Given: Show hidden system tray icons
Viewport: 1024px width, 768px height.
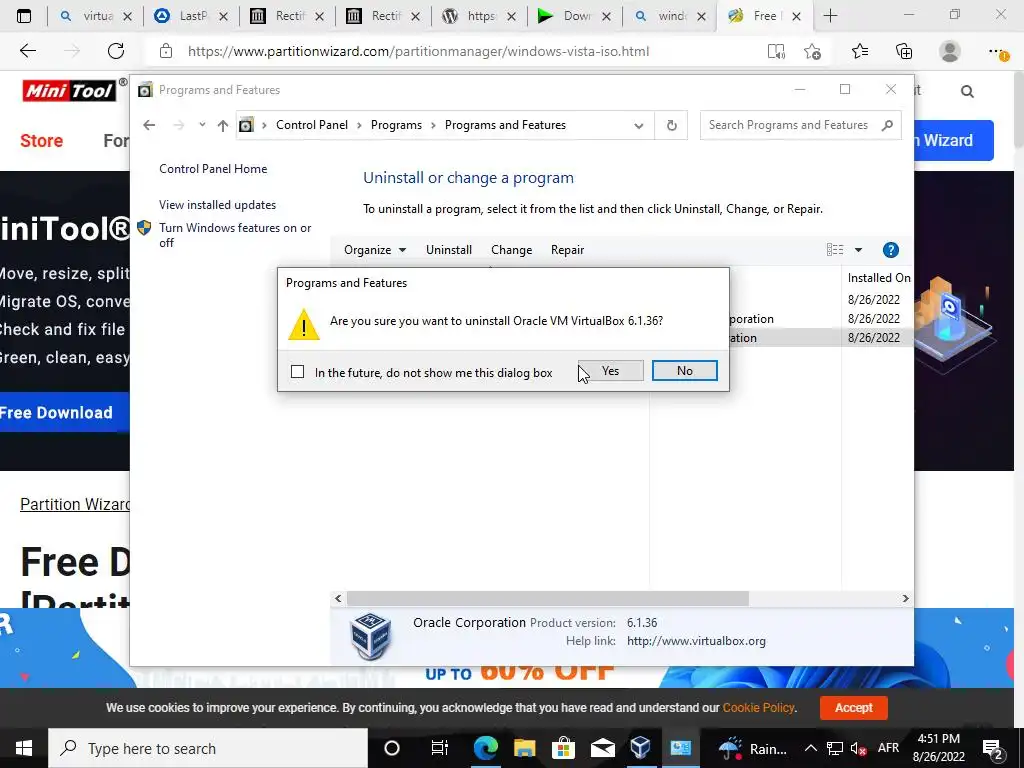Looking at the screenshot, I should point(810,748).
